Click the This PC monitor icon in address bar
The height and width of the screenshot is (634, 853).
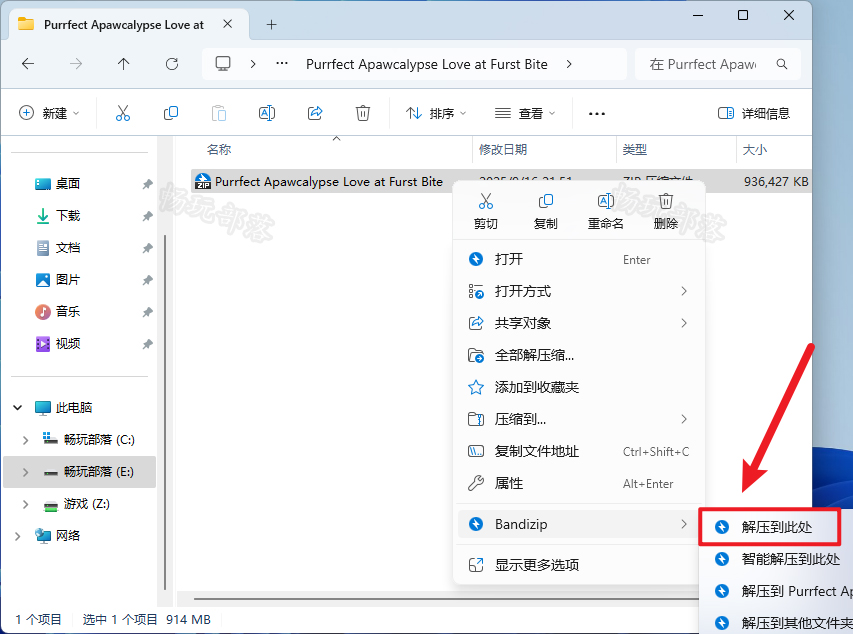(x=223, y=64)
